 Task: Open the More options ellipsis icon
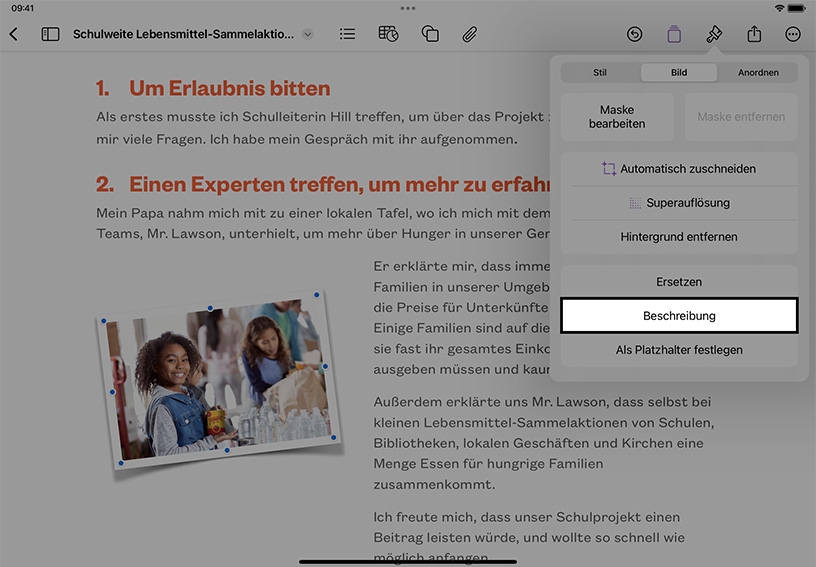pos(793,34)
